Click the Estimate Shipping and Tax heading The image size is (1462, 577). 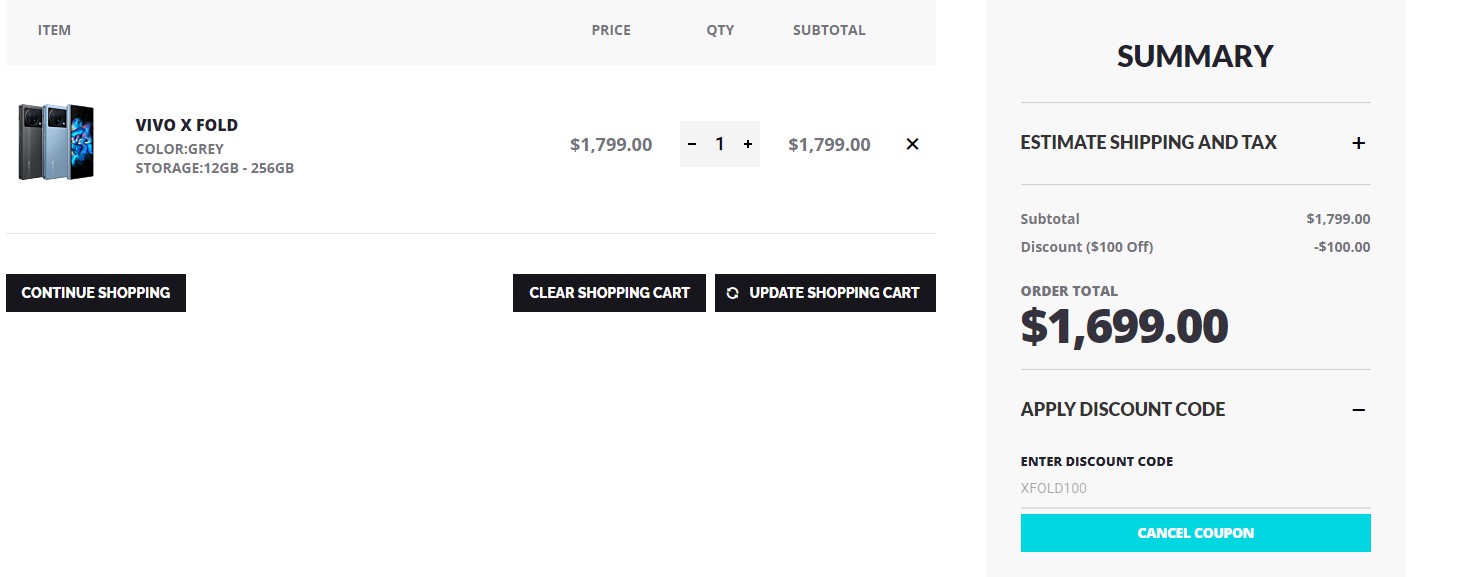(1148, 143)
